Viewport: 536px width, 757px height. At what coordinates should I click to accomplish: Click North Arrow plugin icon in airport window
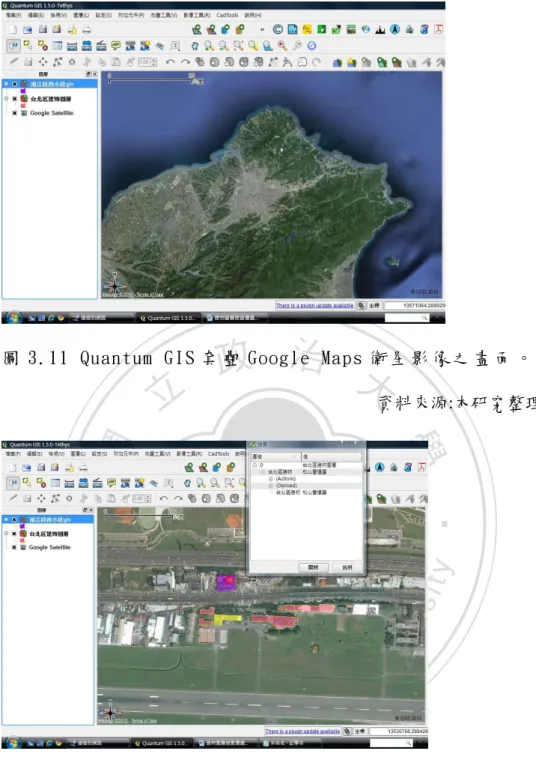[x=380, y=467]
